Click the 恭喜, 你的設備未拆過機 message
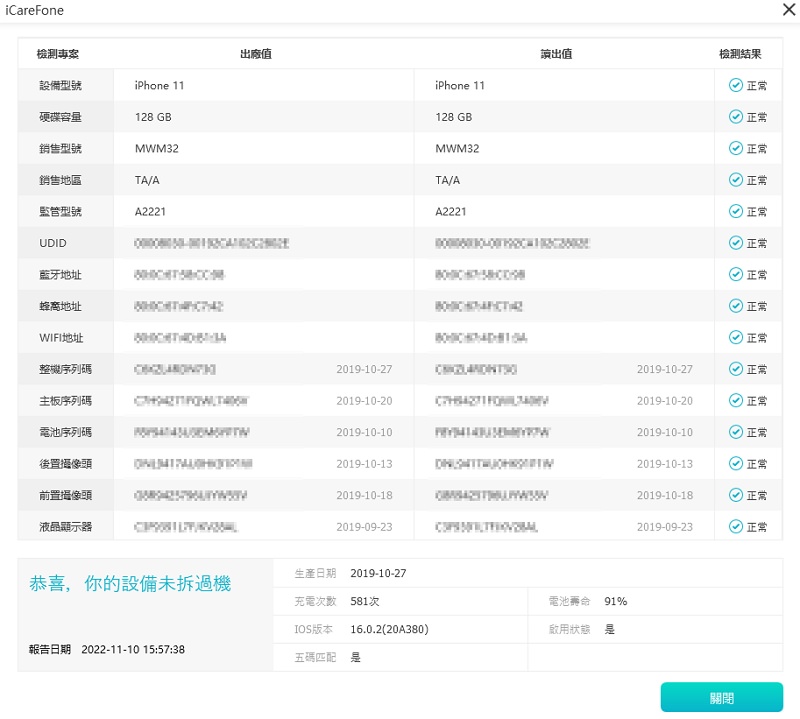 [x=130, y=583]
